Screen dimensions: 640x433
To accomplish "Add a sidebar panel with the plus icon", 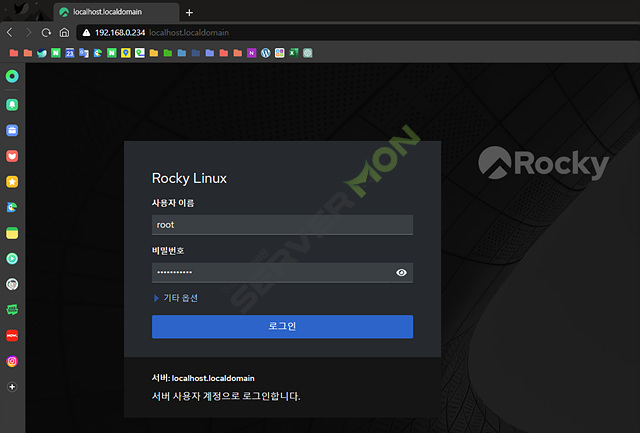I will [x=12, y=387].
